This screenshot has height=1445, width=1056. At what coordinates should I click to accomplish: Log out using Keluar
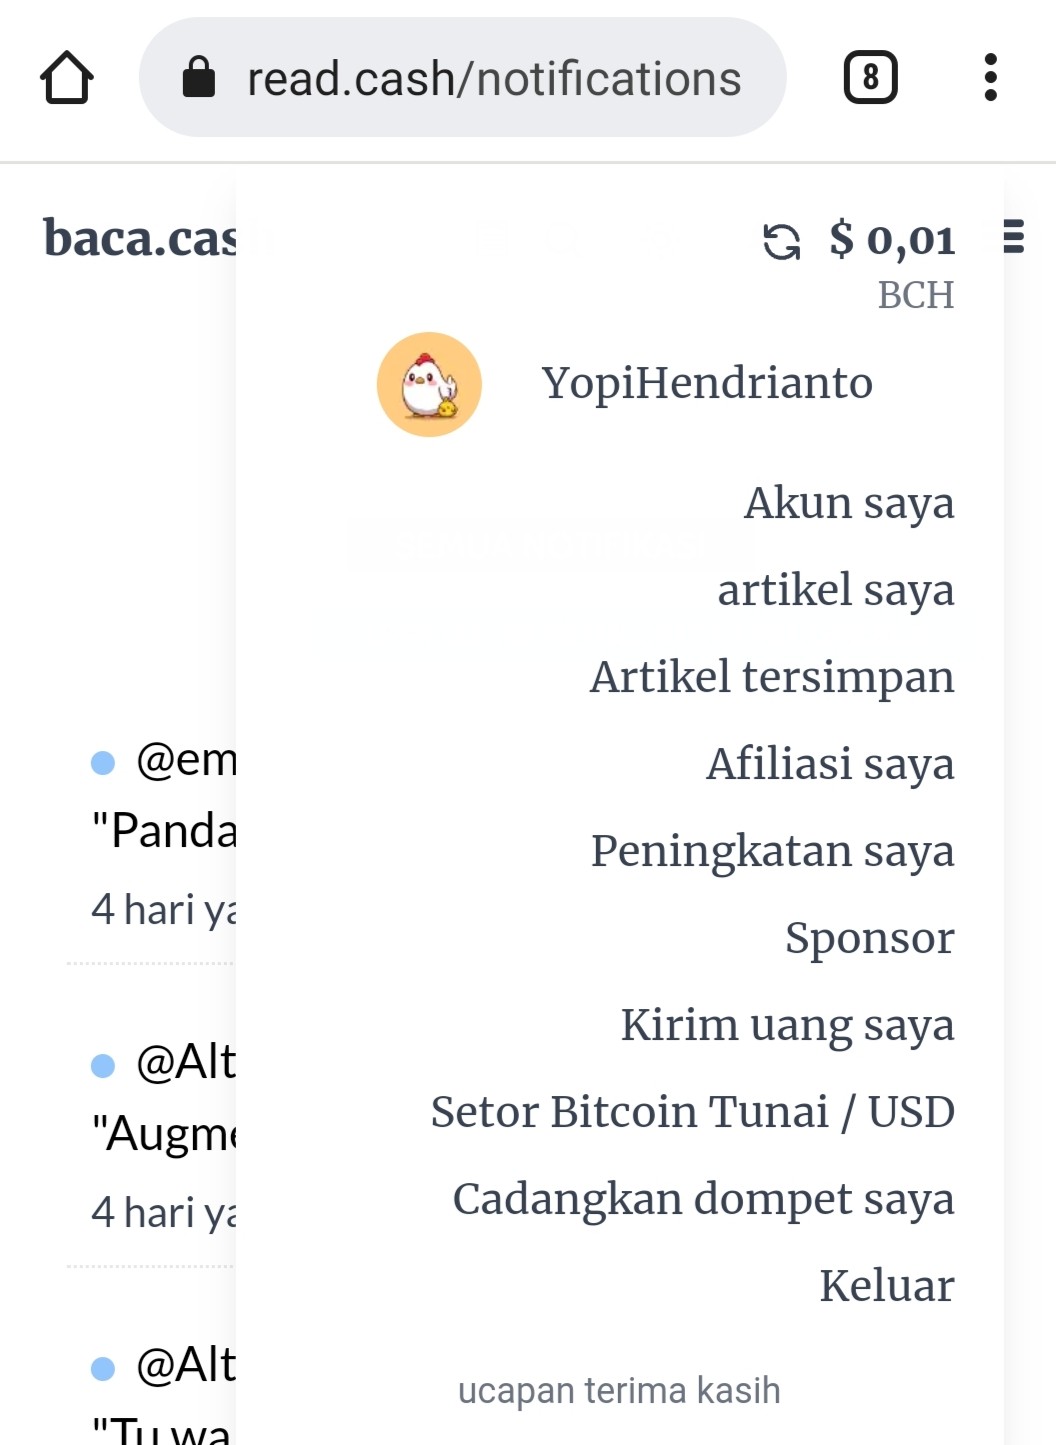[x=887, y=1286]
